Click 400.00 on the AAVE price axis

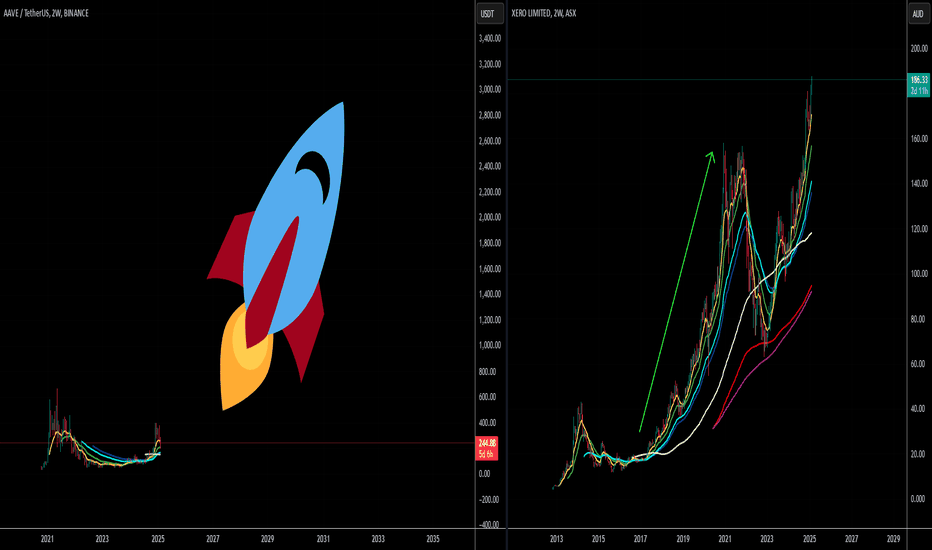(487, 423)
